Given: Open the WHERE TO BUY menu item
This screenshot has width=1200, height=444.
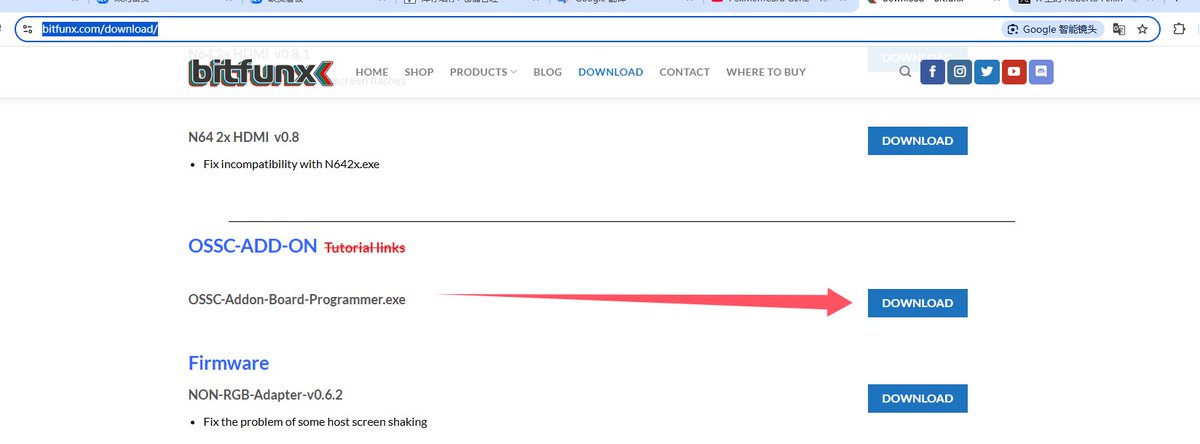Looking at the screenshot, I should click(x=766, y=72).
